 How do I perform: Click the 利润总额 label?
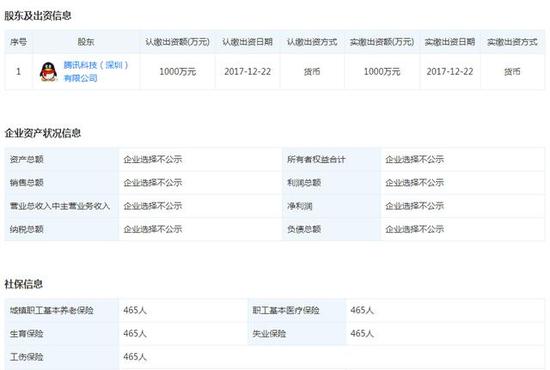(304, 182)
